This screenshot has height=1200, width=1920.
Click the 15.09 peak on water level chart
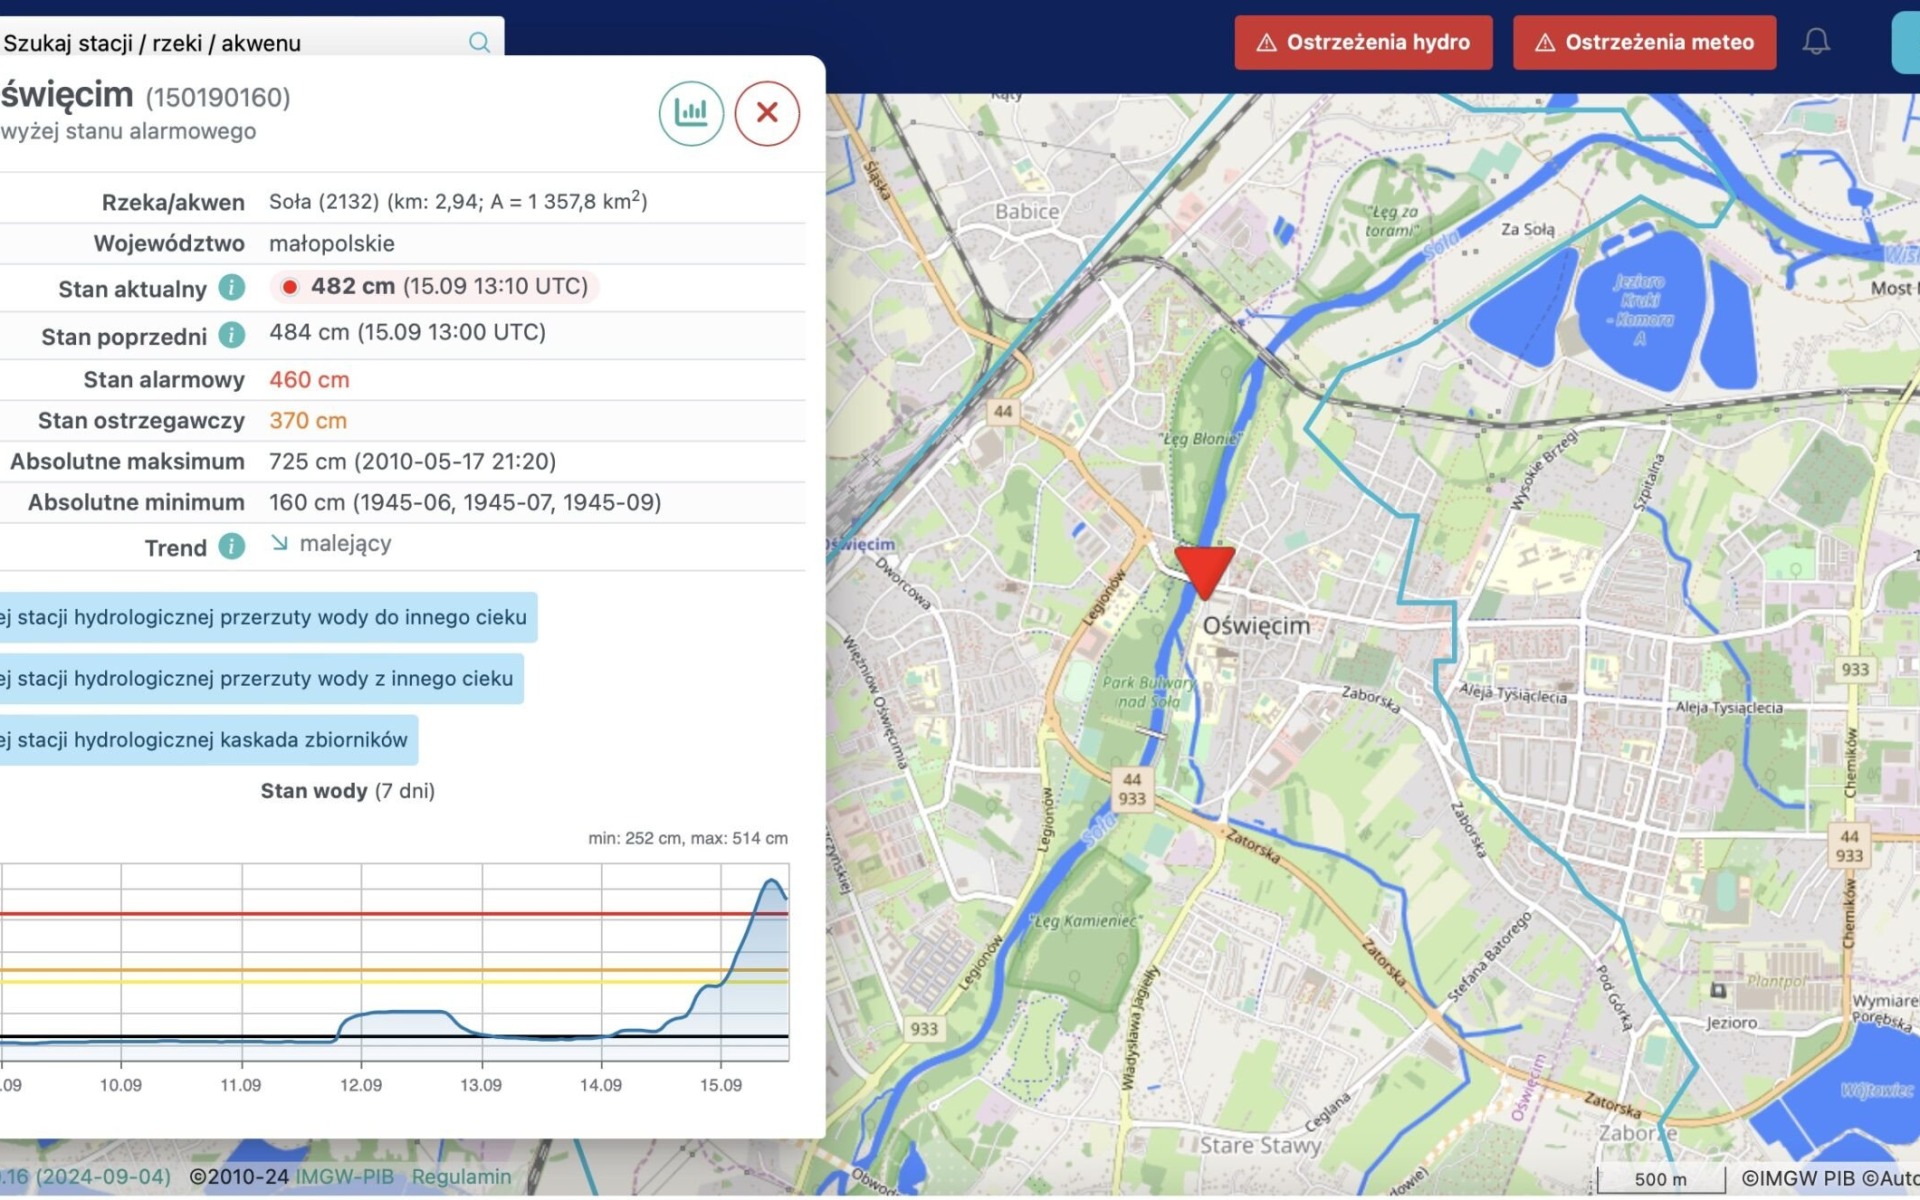(772, 881)
